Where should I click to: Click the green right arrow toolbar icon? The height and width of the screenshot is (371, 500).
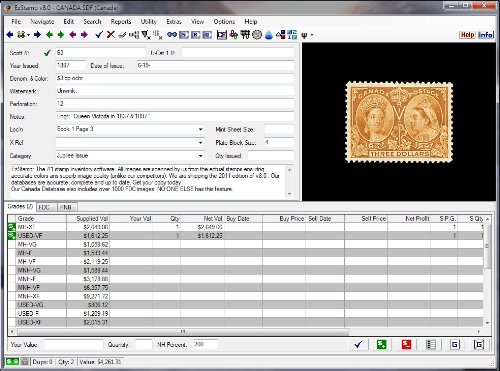(x=61, y=35)
